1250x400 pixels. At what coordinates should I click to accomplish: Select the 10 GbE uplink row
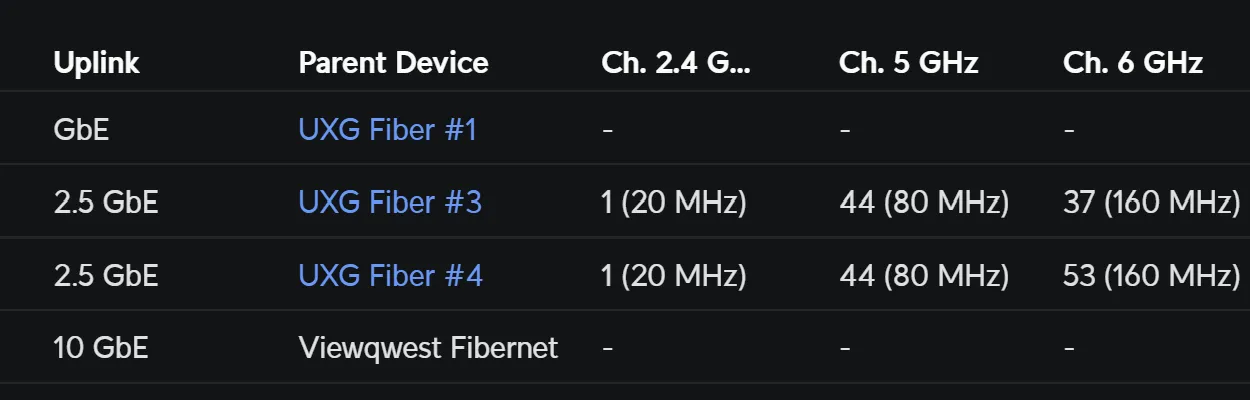click(x=625, y=348)
